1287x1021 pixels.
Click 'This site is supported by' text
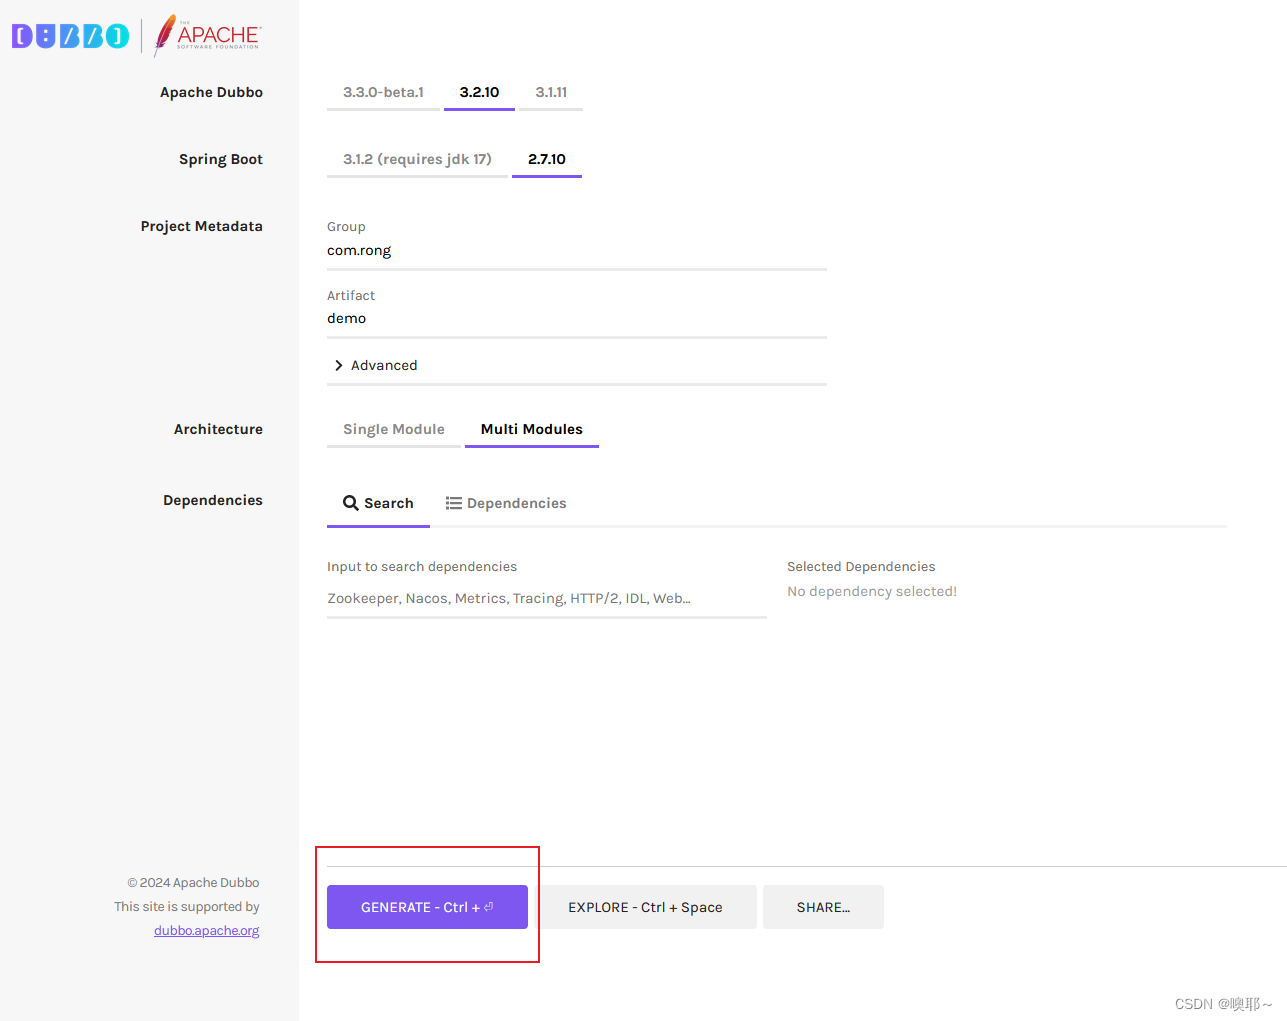tap(187, 906)
